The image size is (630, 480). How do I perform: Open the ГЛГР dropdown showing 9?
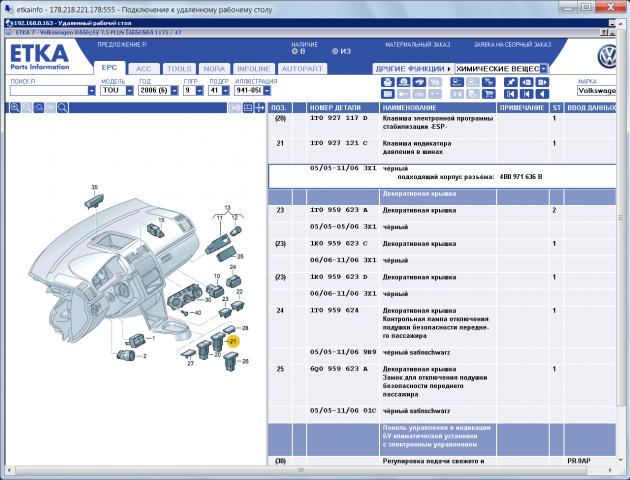[x=200, y=91]
